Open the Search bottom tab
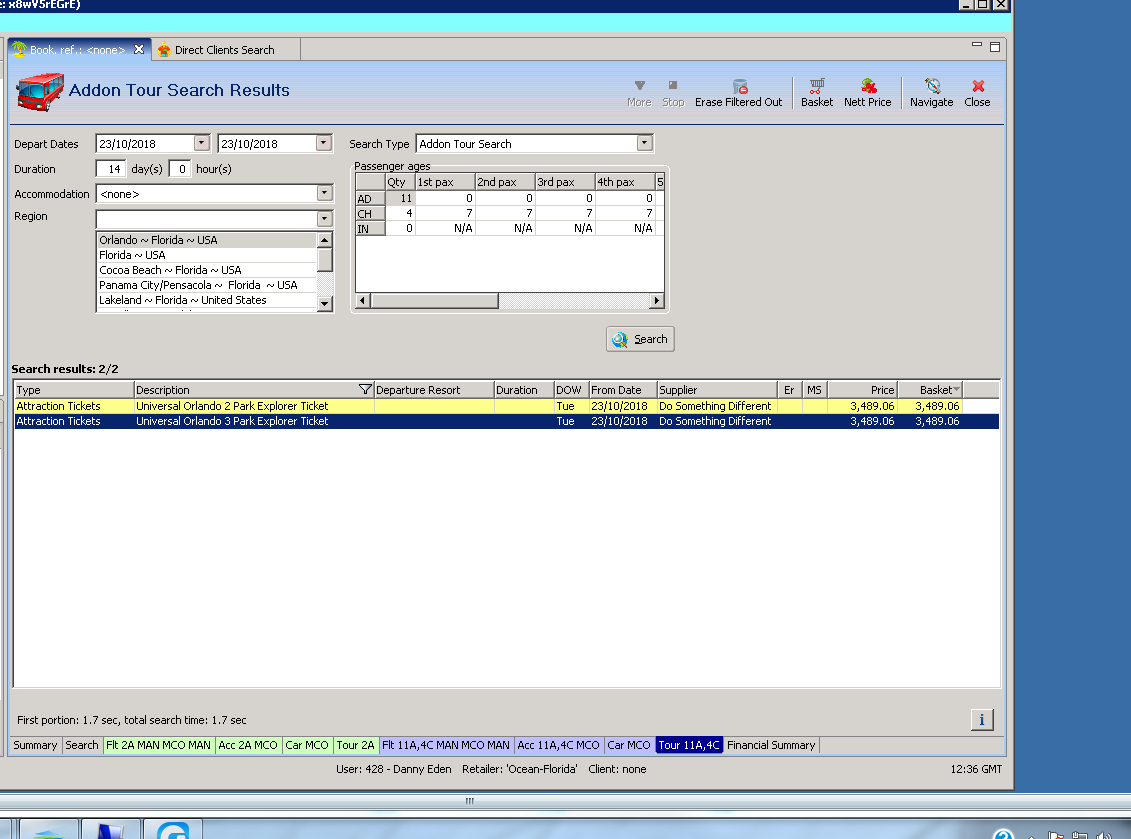The image size is (1131, 839). (x=82, y=745)
